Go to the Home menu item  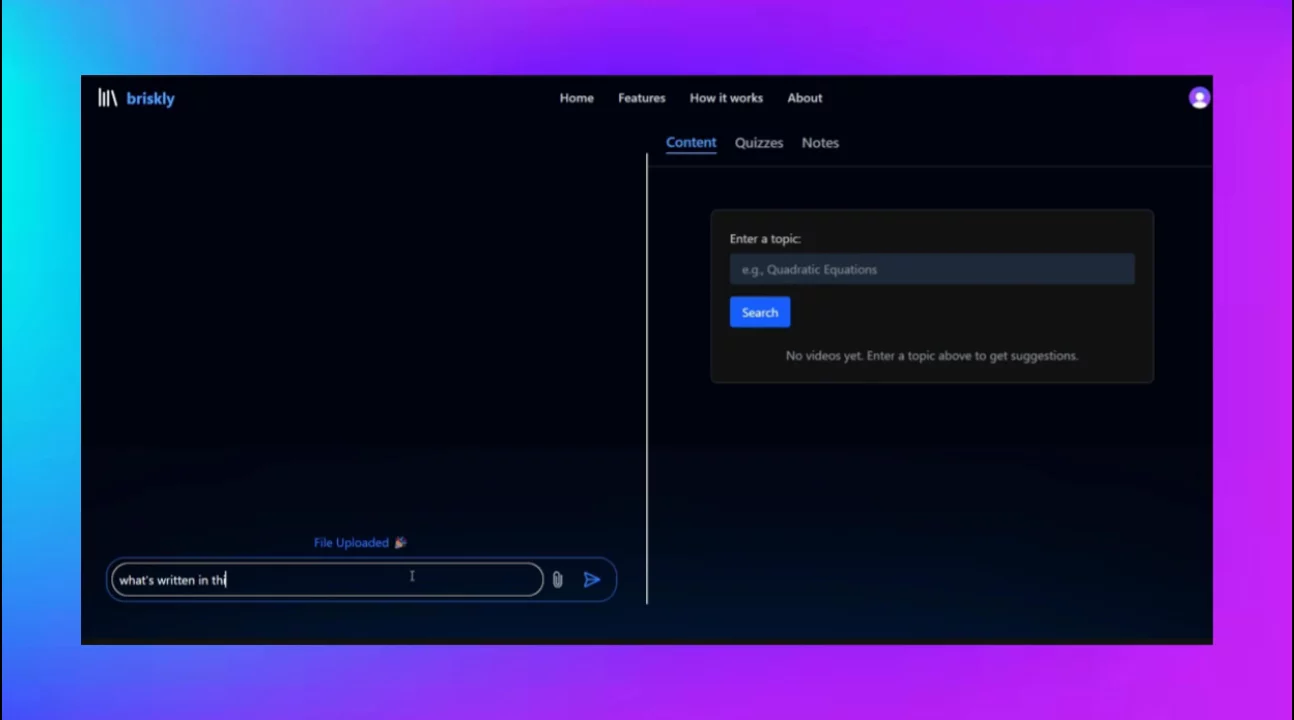576,98
